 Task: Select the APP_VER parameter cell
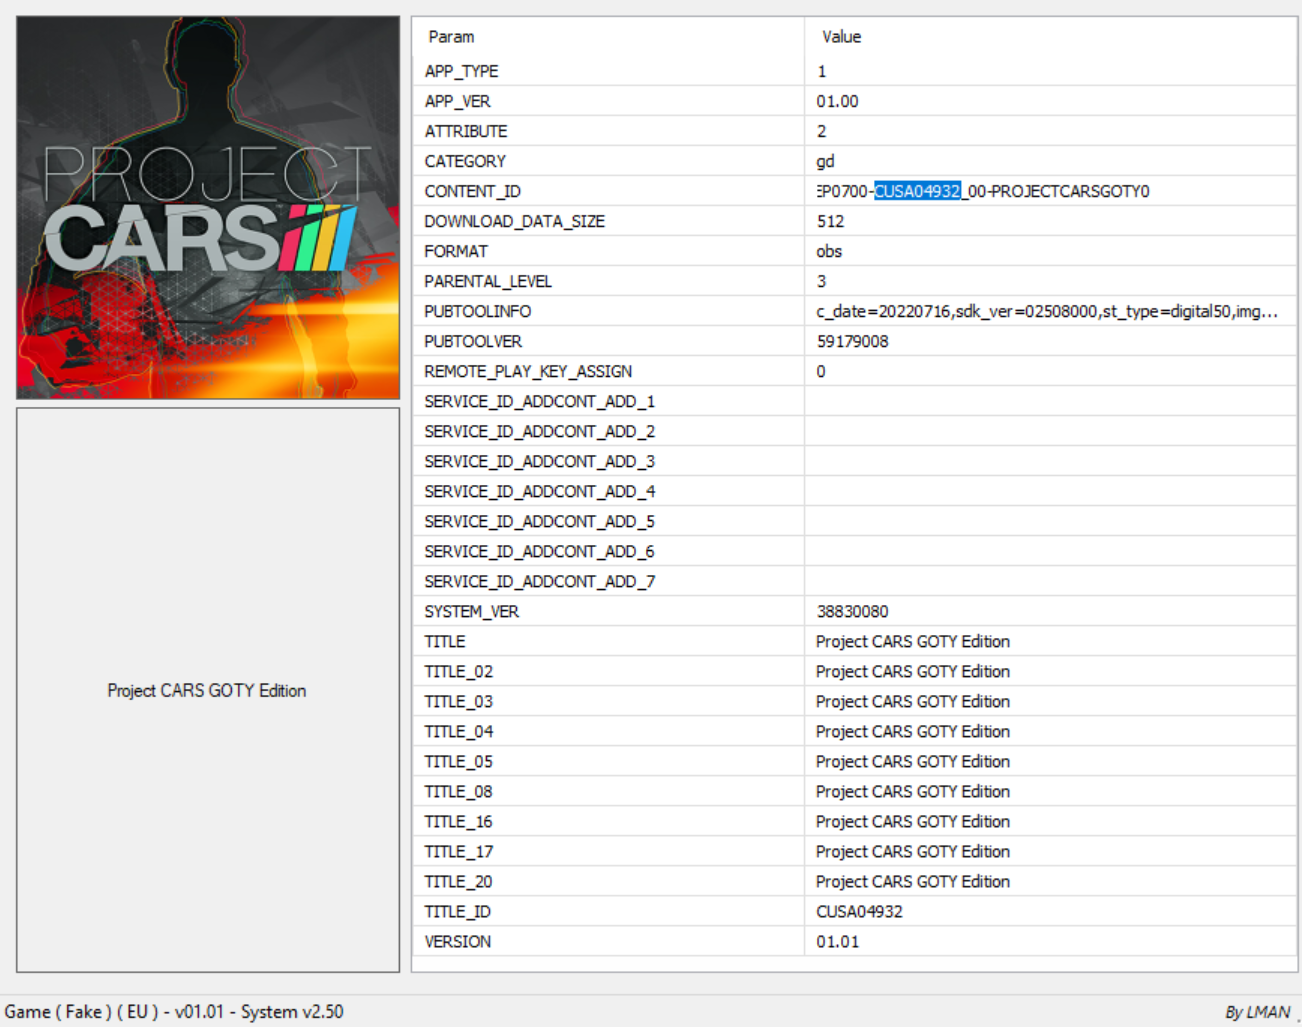tap(608, 101)
